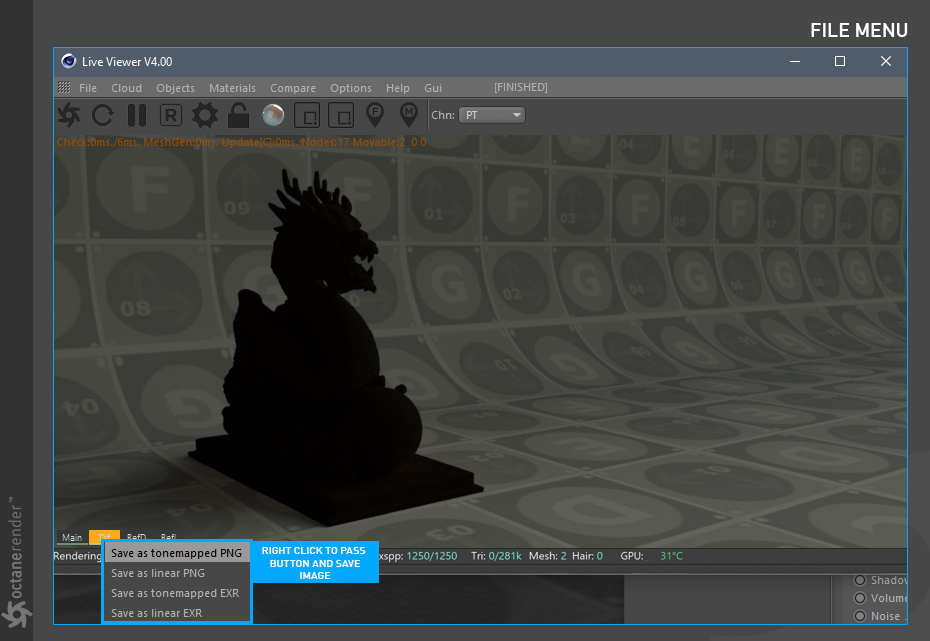Choose Save as linear EXR
Screen dimensions: 930x641
coord(177,613)
